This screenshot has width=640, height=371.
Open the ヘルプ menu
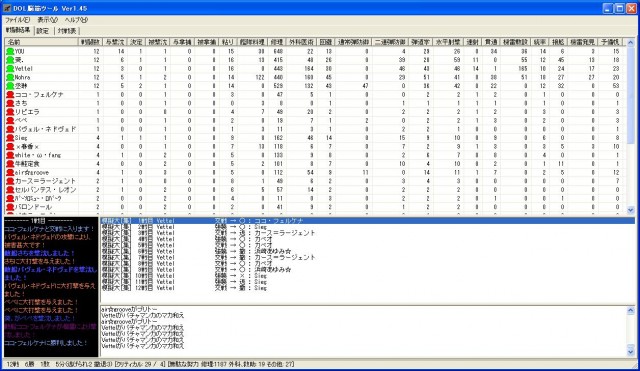pos(76,20)
